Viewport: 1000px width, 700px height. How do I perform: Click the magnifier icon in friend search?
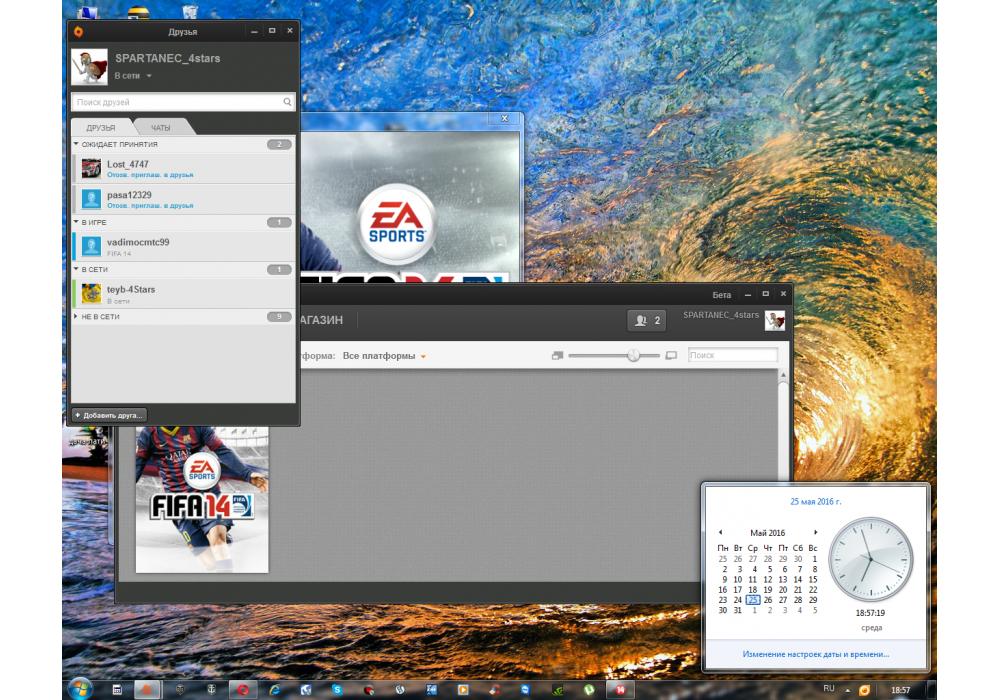click(287, 102)
